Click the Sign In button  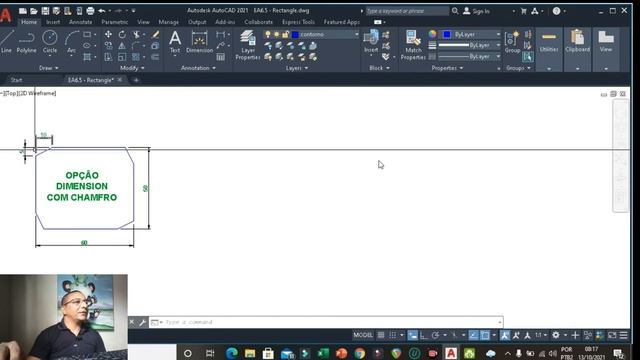(x=476, y=11)
